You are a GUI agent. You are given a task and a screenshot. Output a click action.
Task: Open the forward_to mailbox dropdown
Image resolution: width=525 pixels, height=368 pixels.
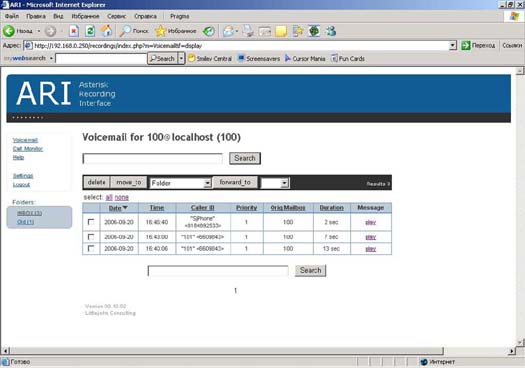click(275, 183)
